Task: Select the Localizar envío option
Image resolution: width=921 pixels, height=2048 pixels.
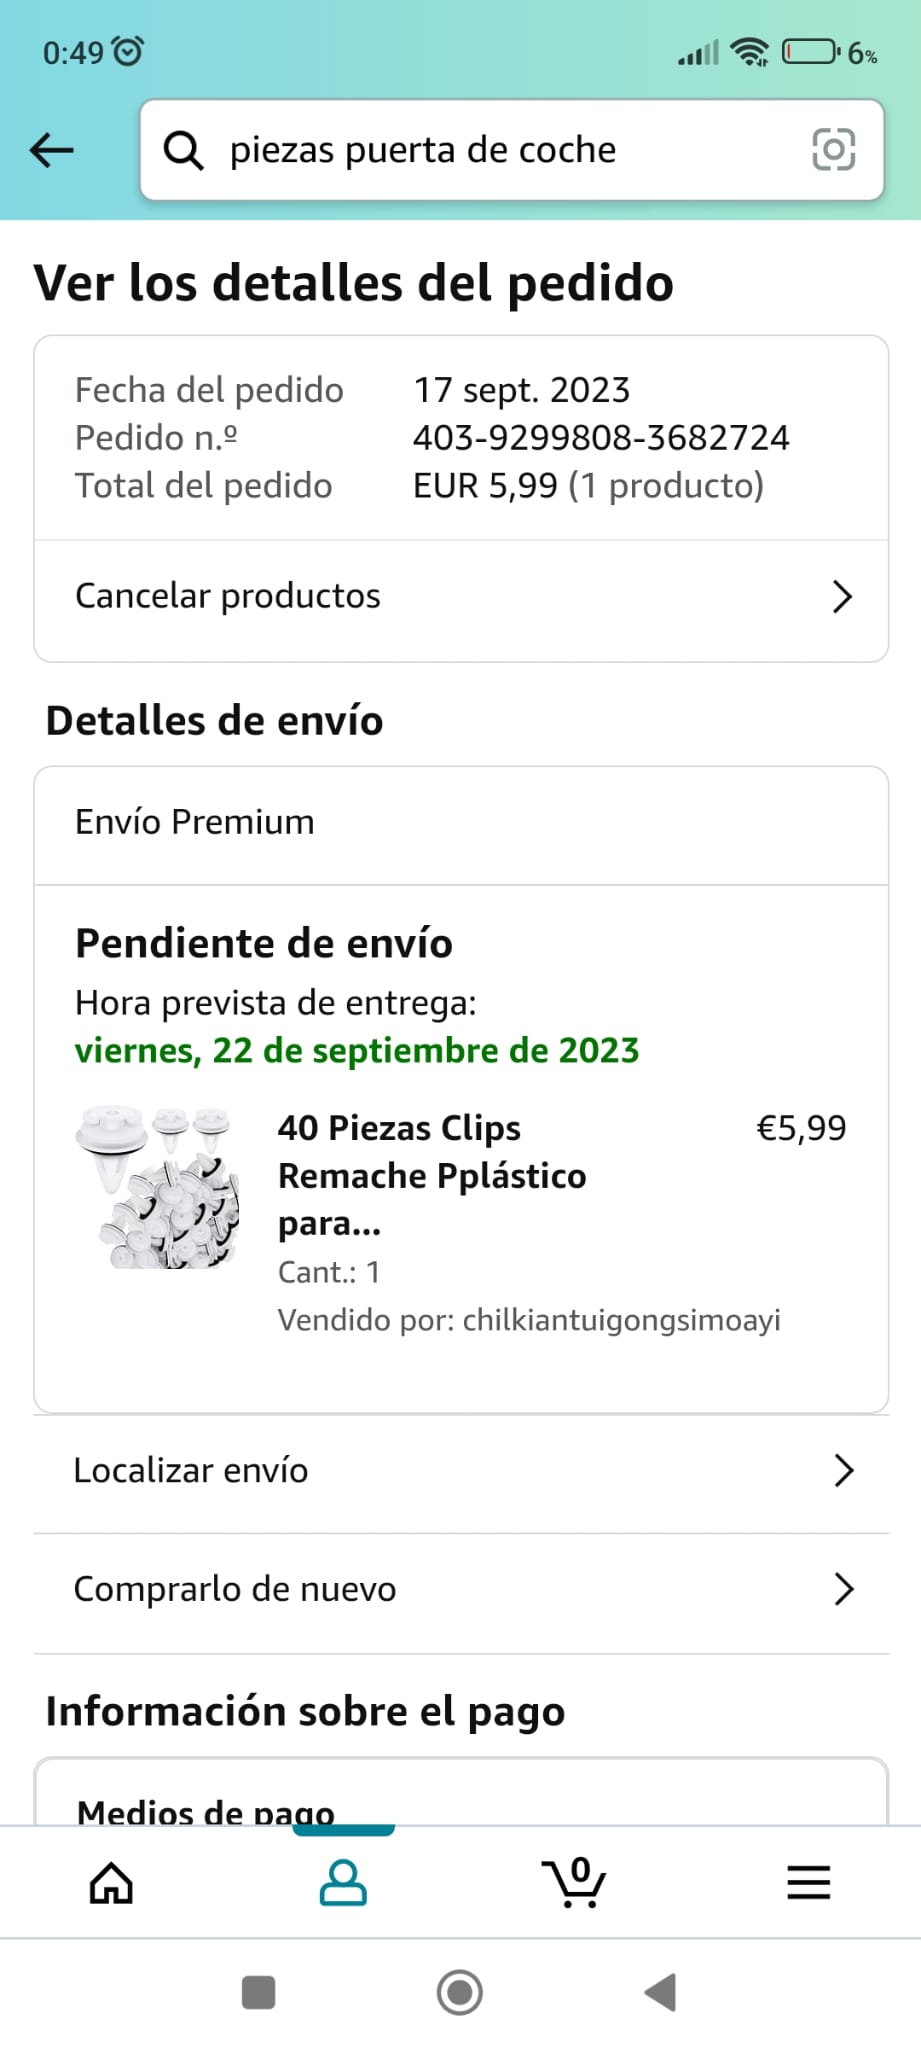Action: [191, 1471]
